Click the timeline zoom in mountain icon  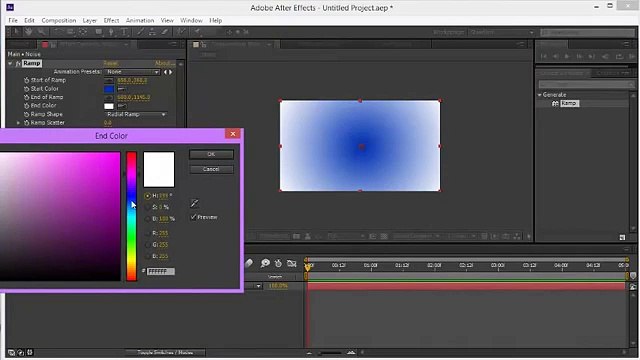tap(351, 352)
